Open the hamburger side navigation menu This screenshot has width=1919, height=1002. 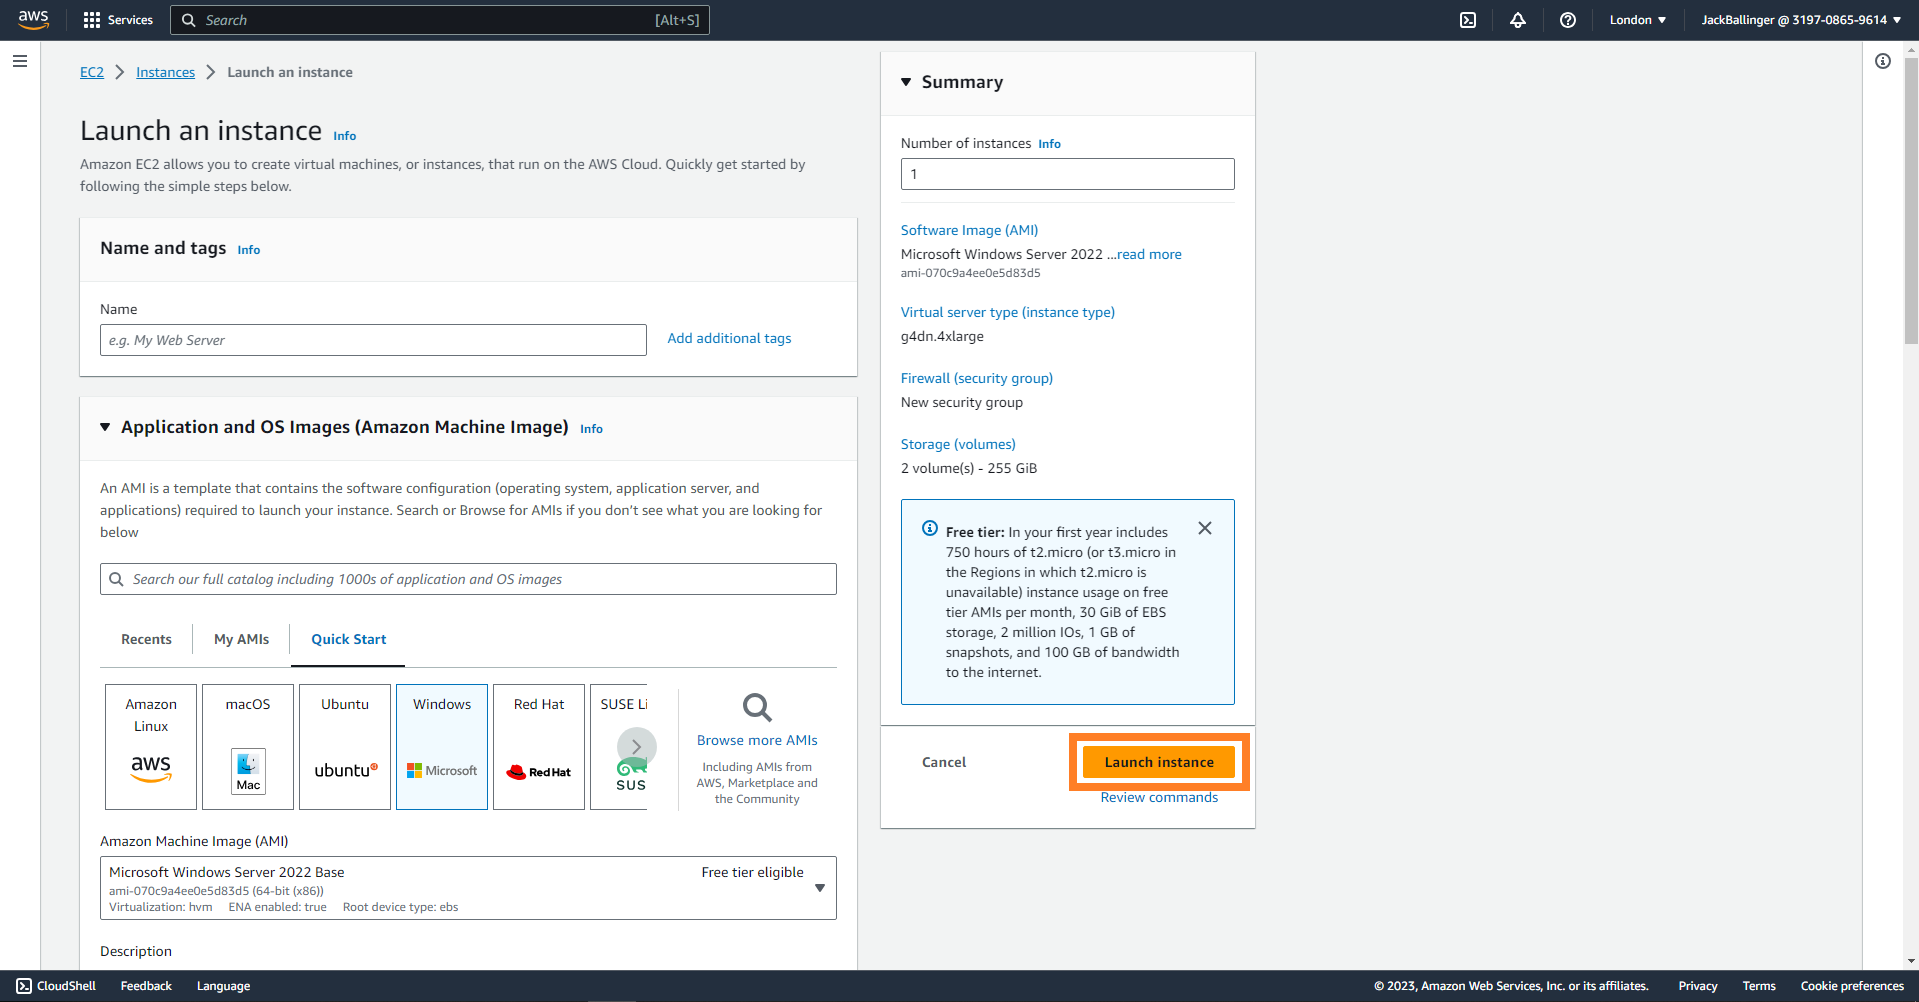point(20,61)
